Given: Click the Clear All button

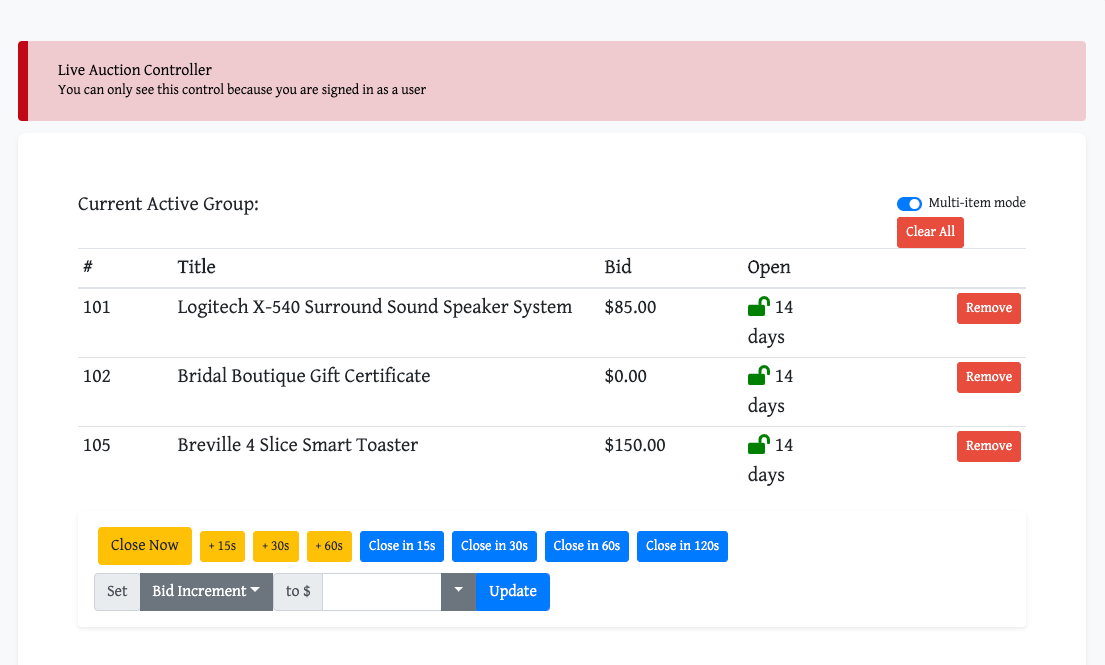Looking at the screenshot, I should coord(930,232).
